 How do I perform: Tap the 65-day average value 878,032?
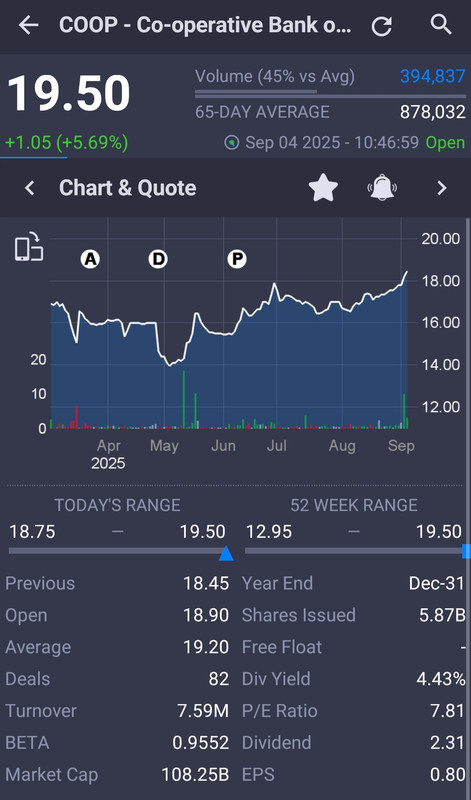click(433, 112)
